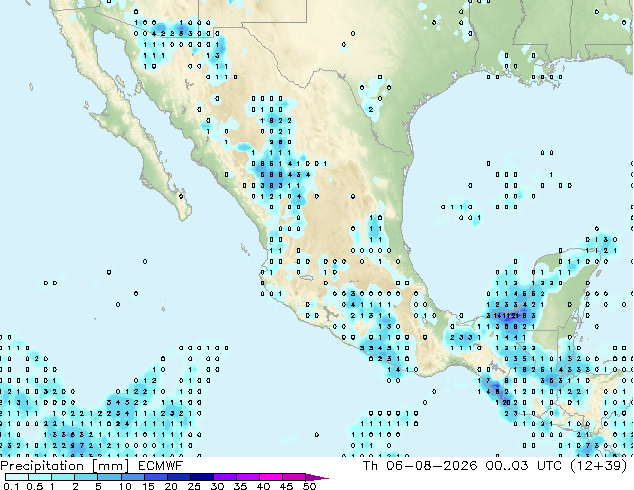This screenshot has height=490, width=634.
Task: Click the '50' legend scale value
Action: 309,486
